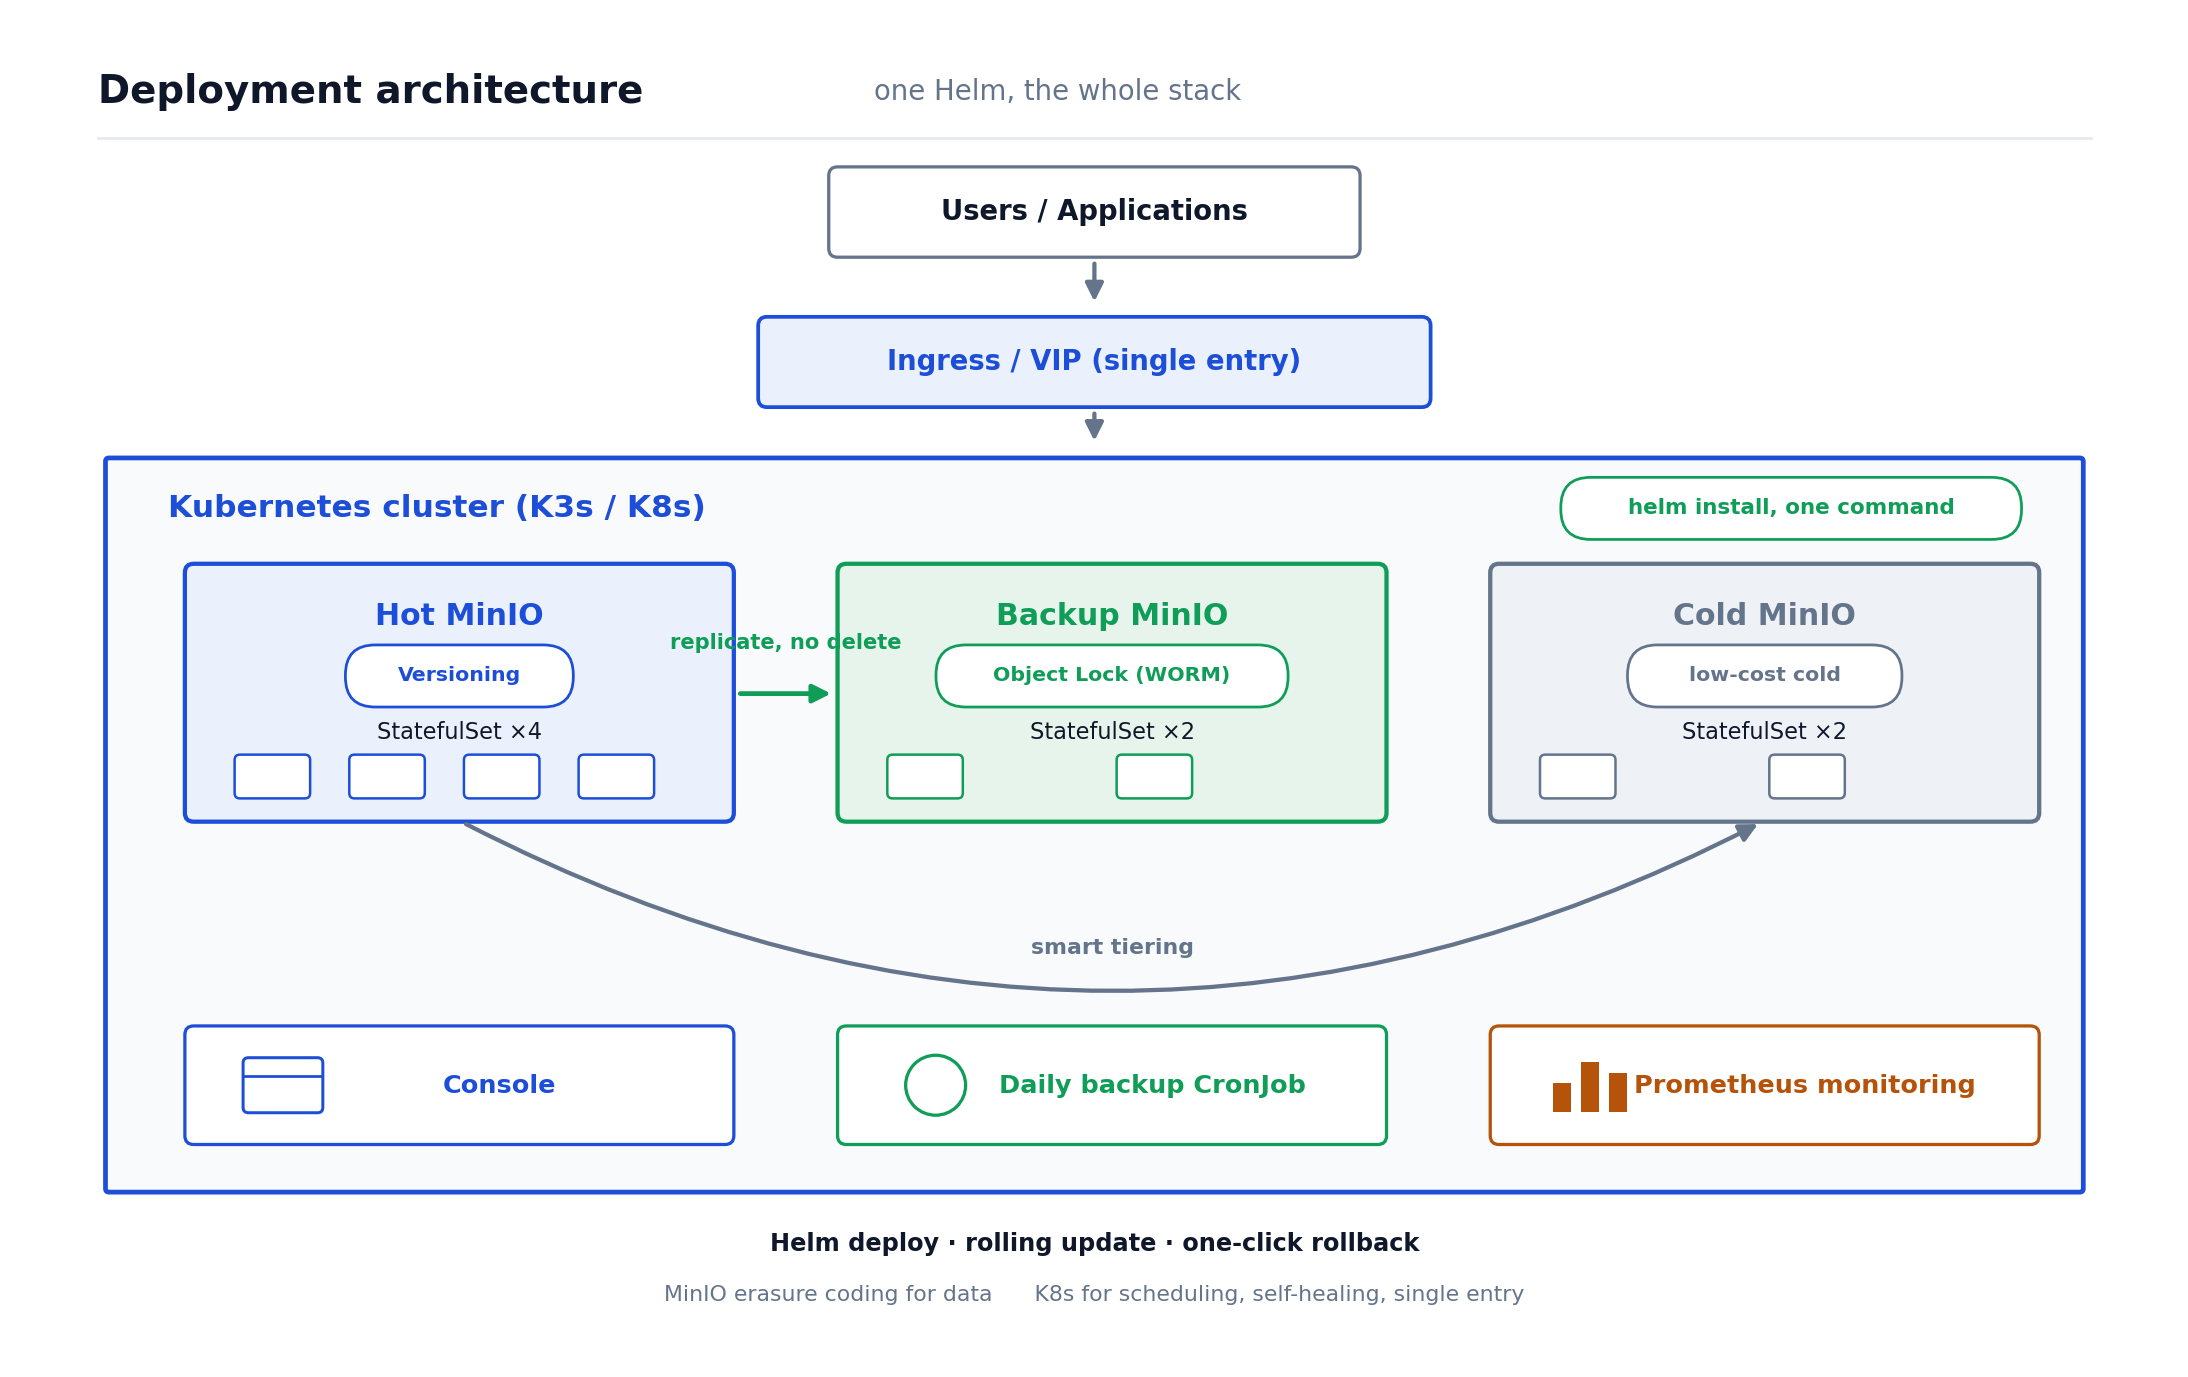The image size is (2188, 1377).
Task: Click the MinIO erasure coding for data text
Action: [x=828, y=1294]
